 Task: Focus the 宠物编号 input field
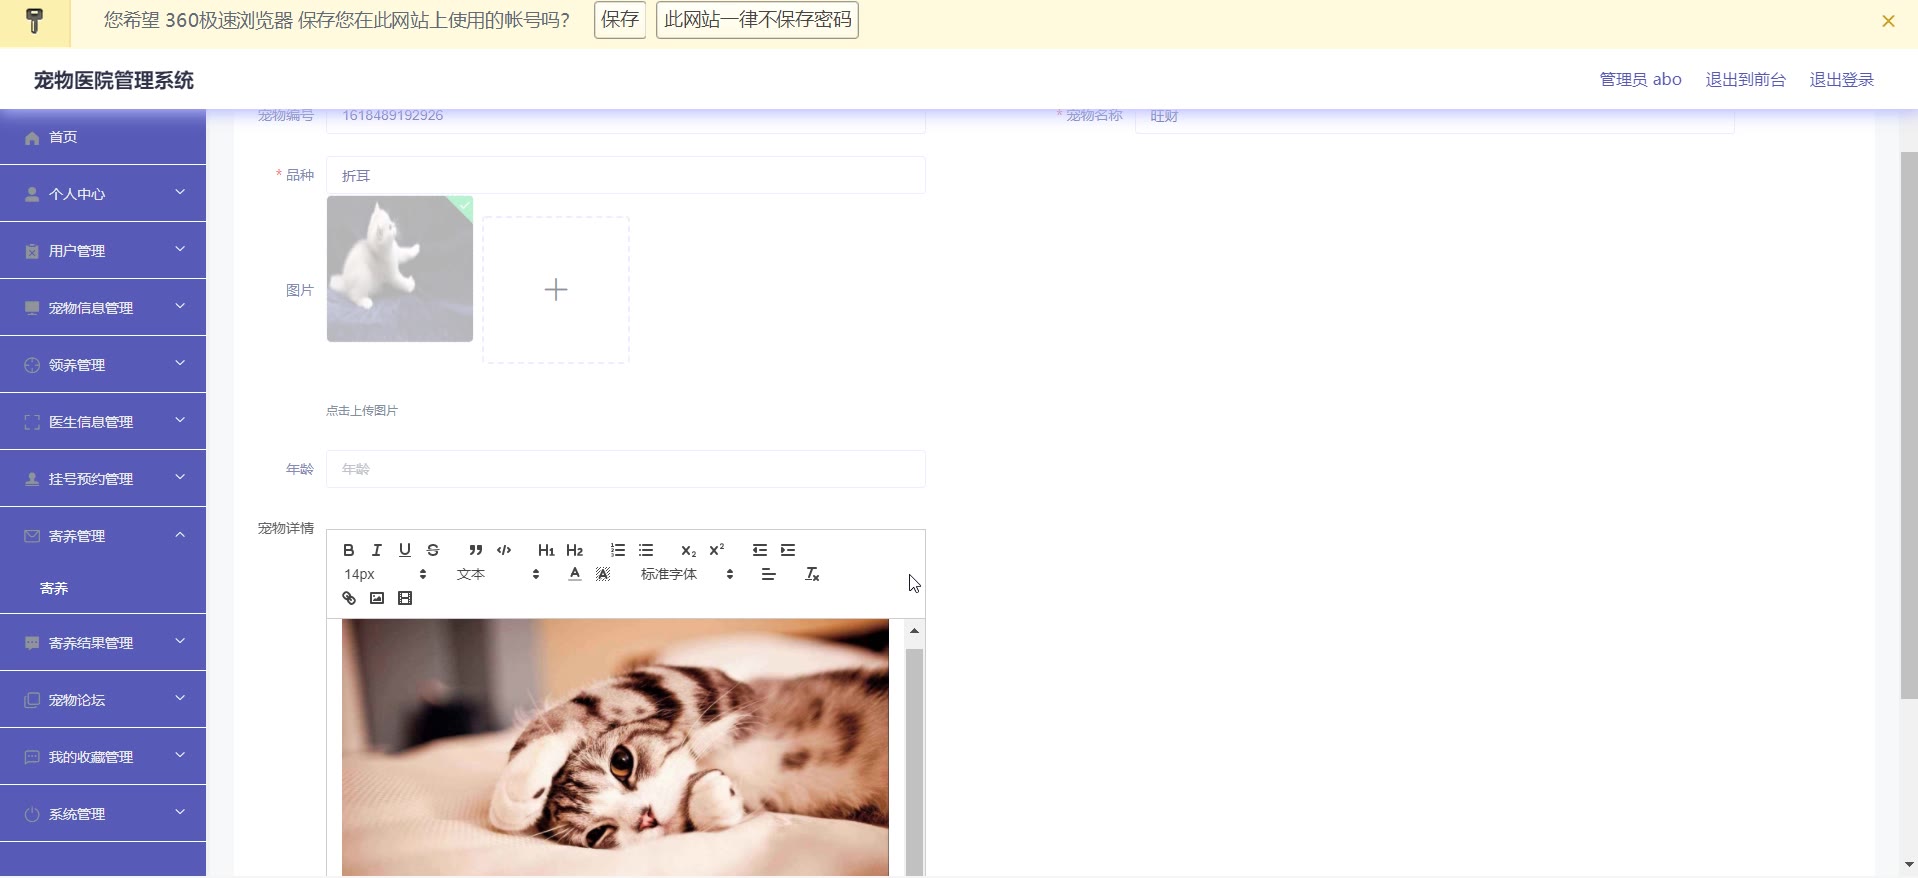(626, 120)
